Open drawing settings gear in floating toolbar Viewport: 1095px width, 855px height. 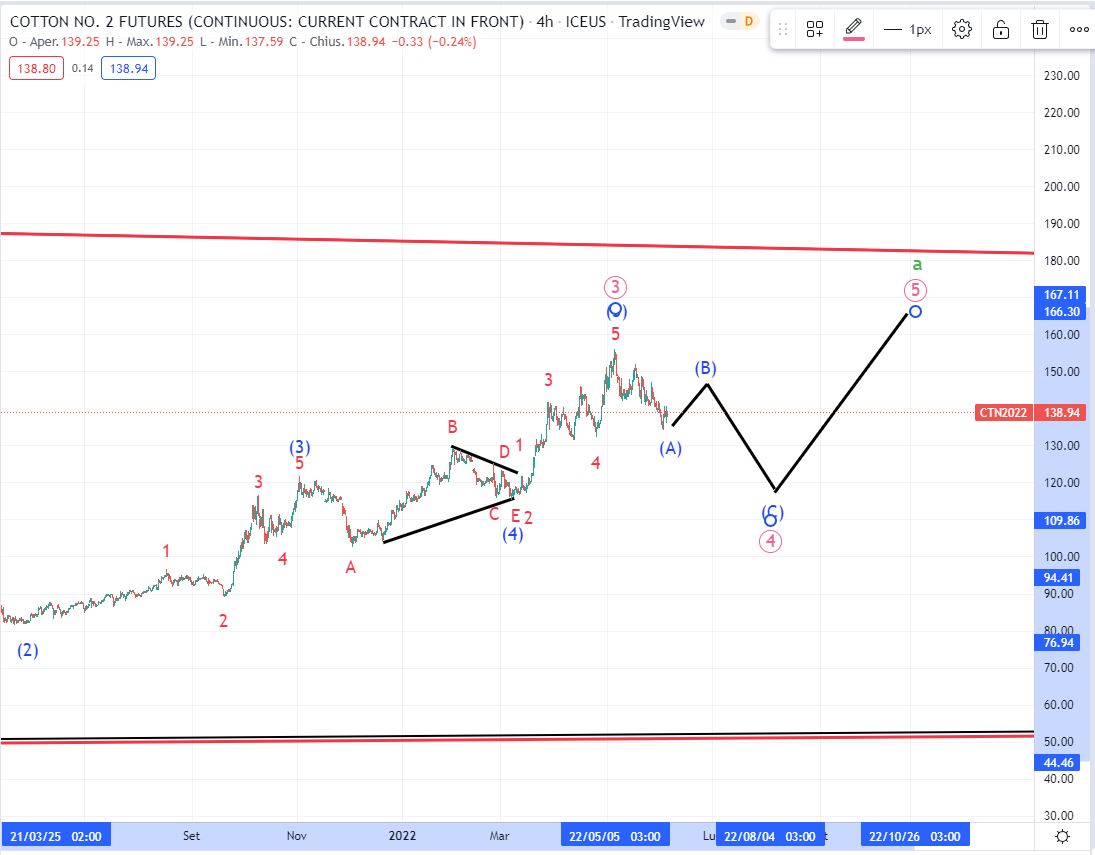click(962, 29)
